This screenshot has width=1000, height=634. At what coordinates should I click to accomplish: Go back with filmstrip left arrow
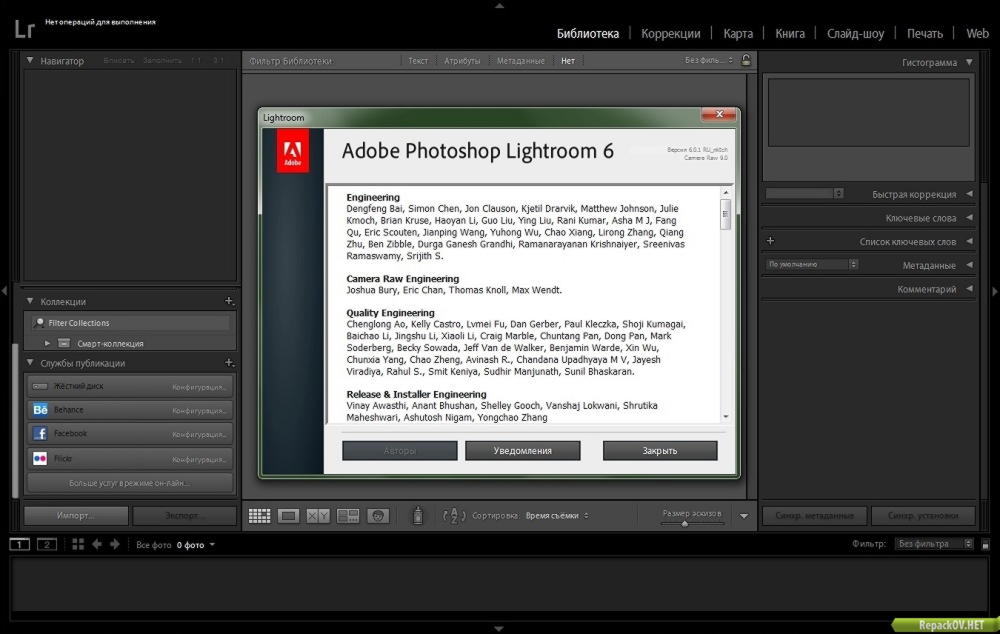97,544
